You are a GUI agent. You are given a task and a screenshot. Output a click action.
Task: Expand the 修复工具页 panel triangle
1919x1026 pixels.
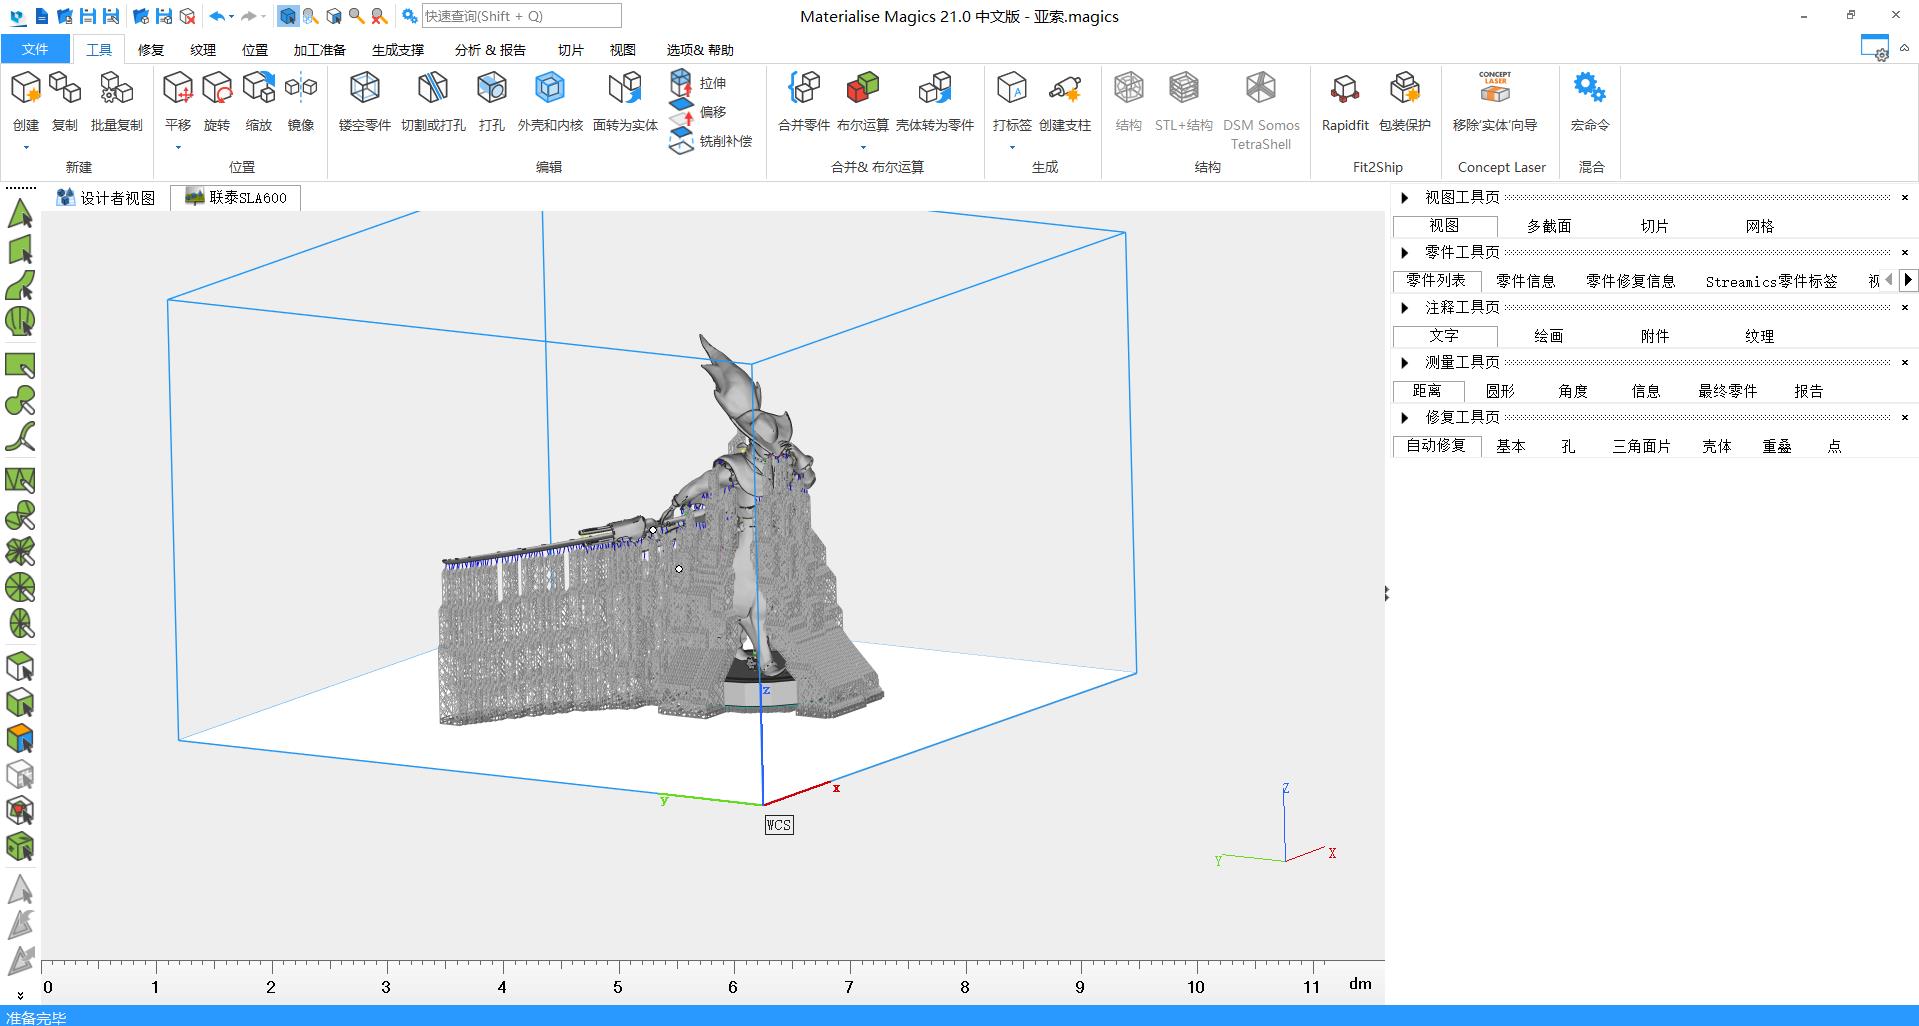click(1405, 418)
